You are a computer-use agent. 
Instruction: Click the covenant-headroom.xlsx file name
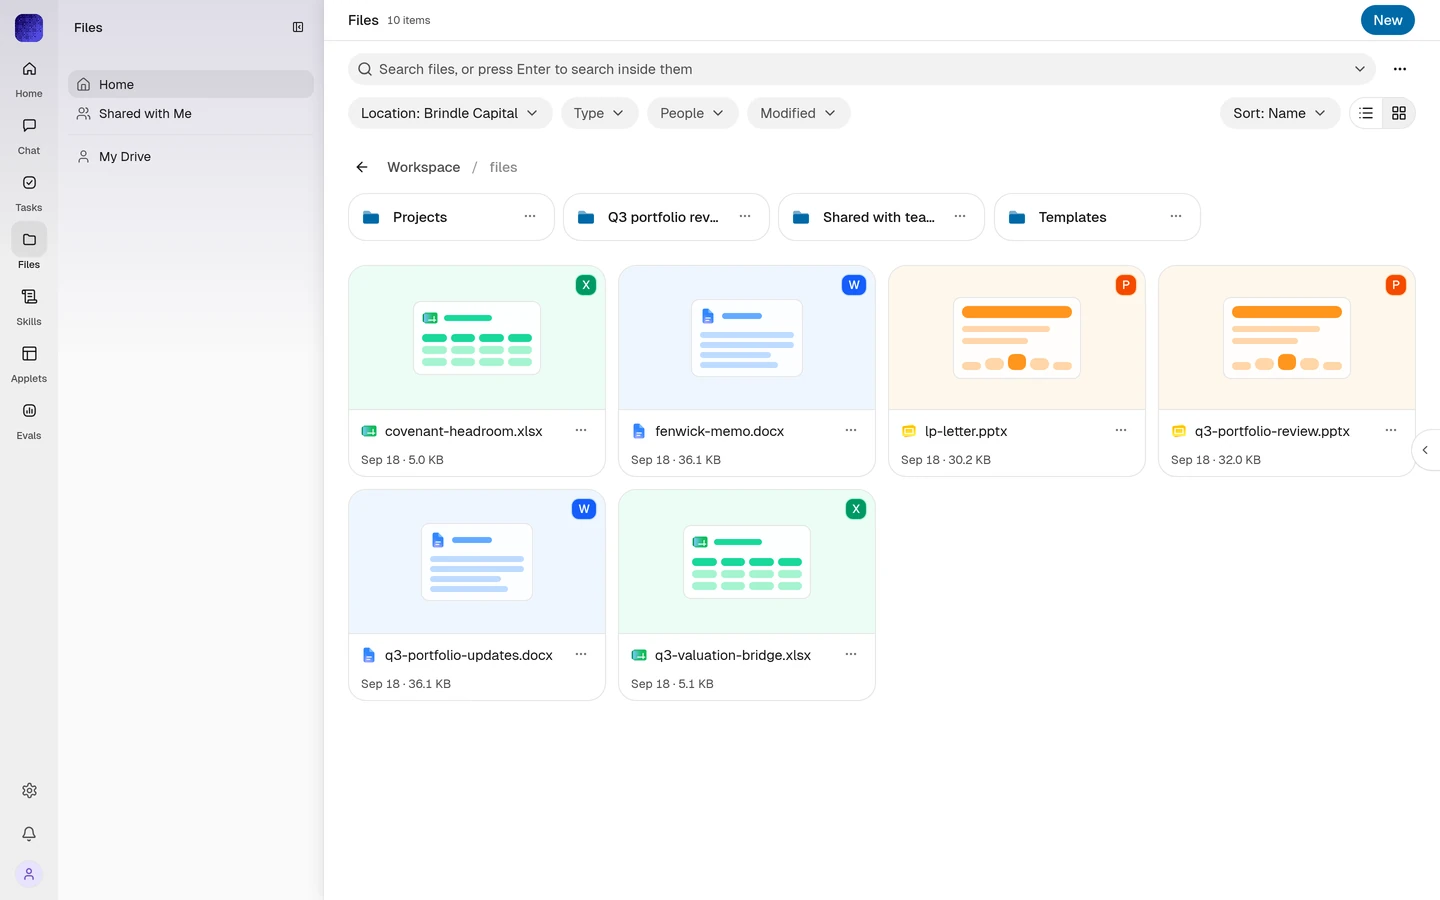[464, 431]
